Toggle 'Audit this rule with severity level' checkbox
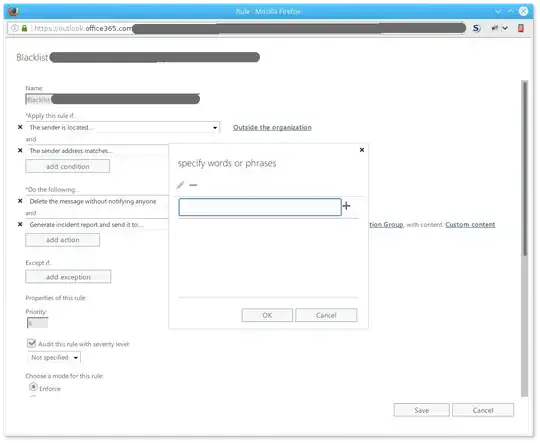This screenshot has width=540, height=443. [31, 343]
